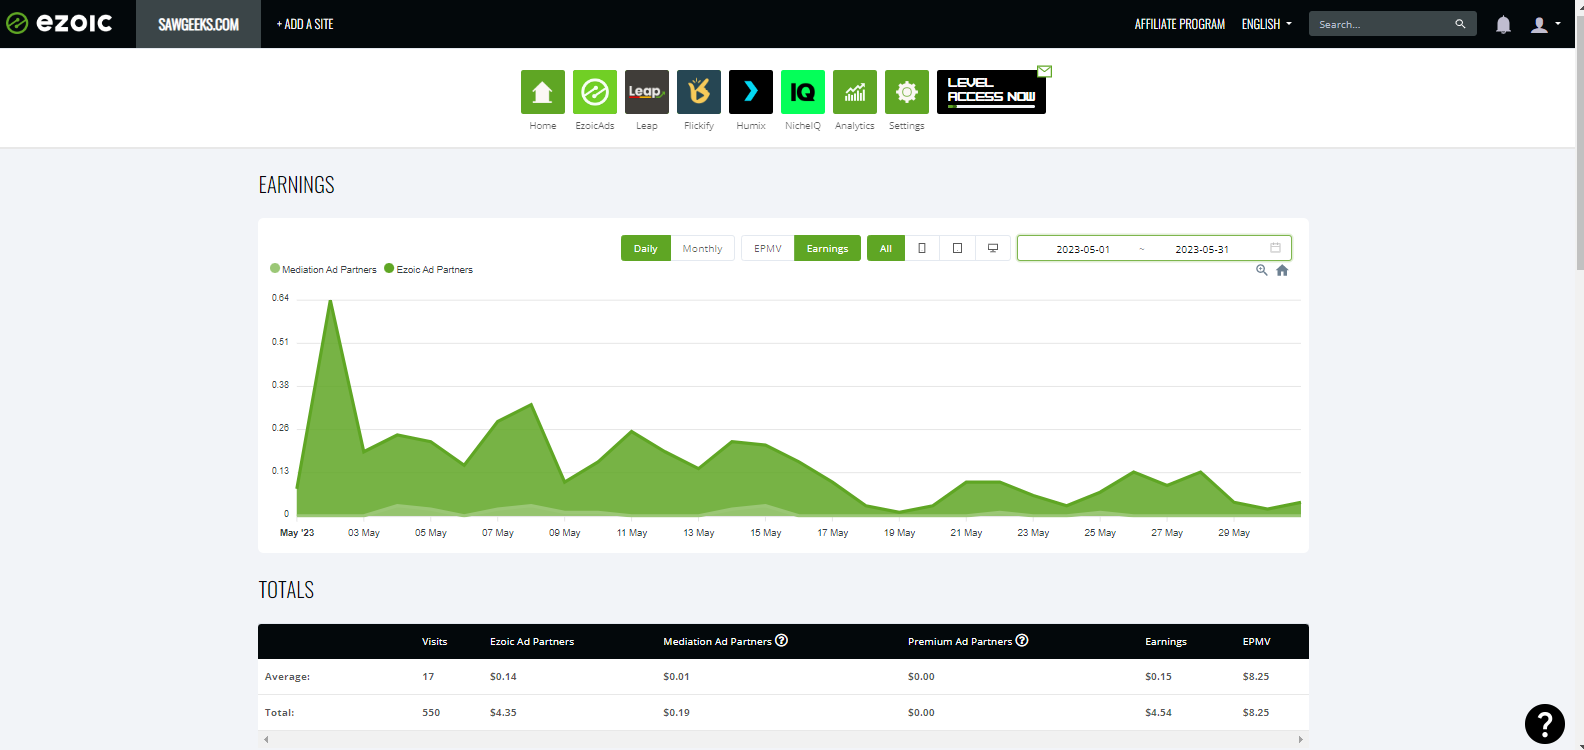
Task: Click the Earnings column header
Action: pos(1166,642)
